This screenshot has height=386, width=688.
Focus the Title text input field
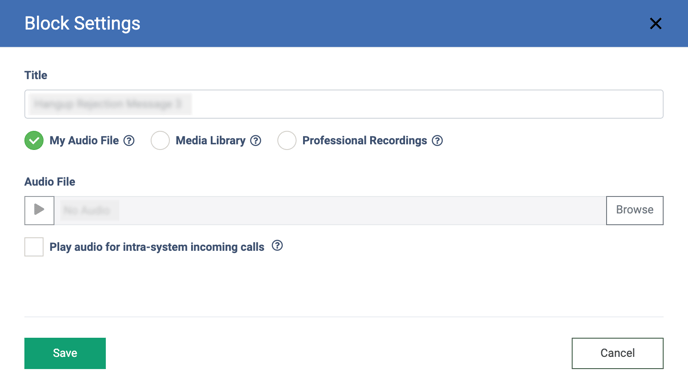pyautogui.click(x=344, y=104)
